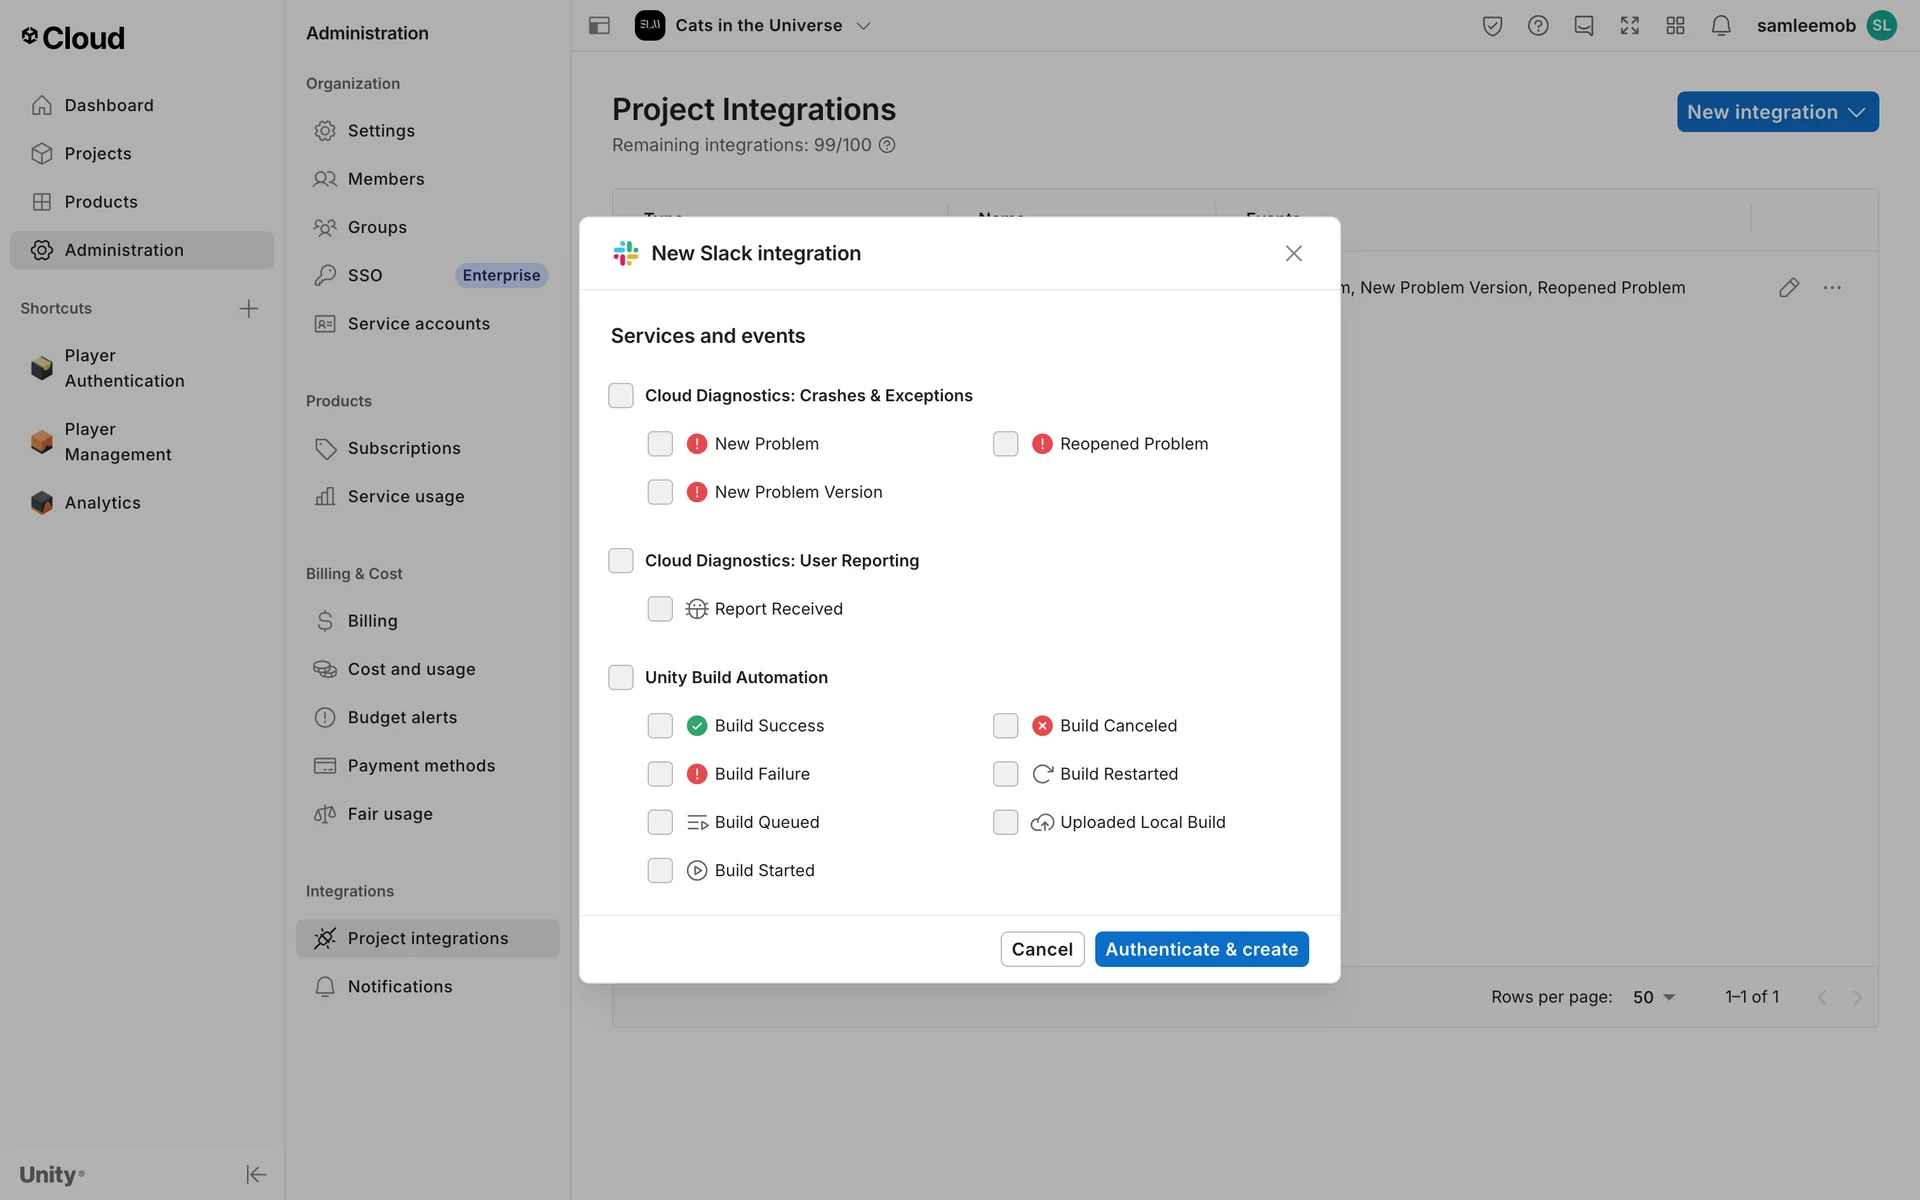Screen dimensions: 1920x1200
Task: Toggle the sidebar panel layout icon
Action: pyautogui.click(x=599, y=26)
